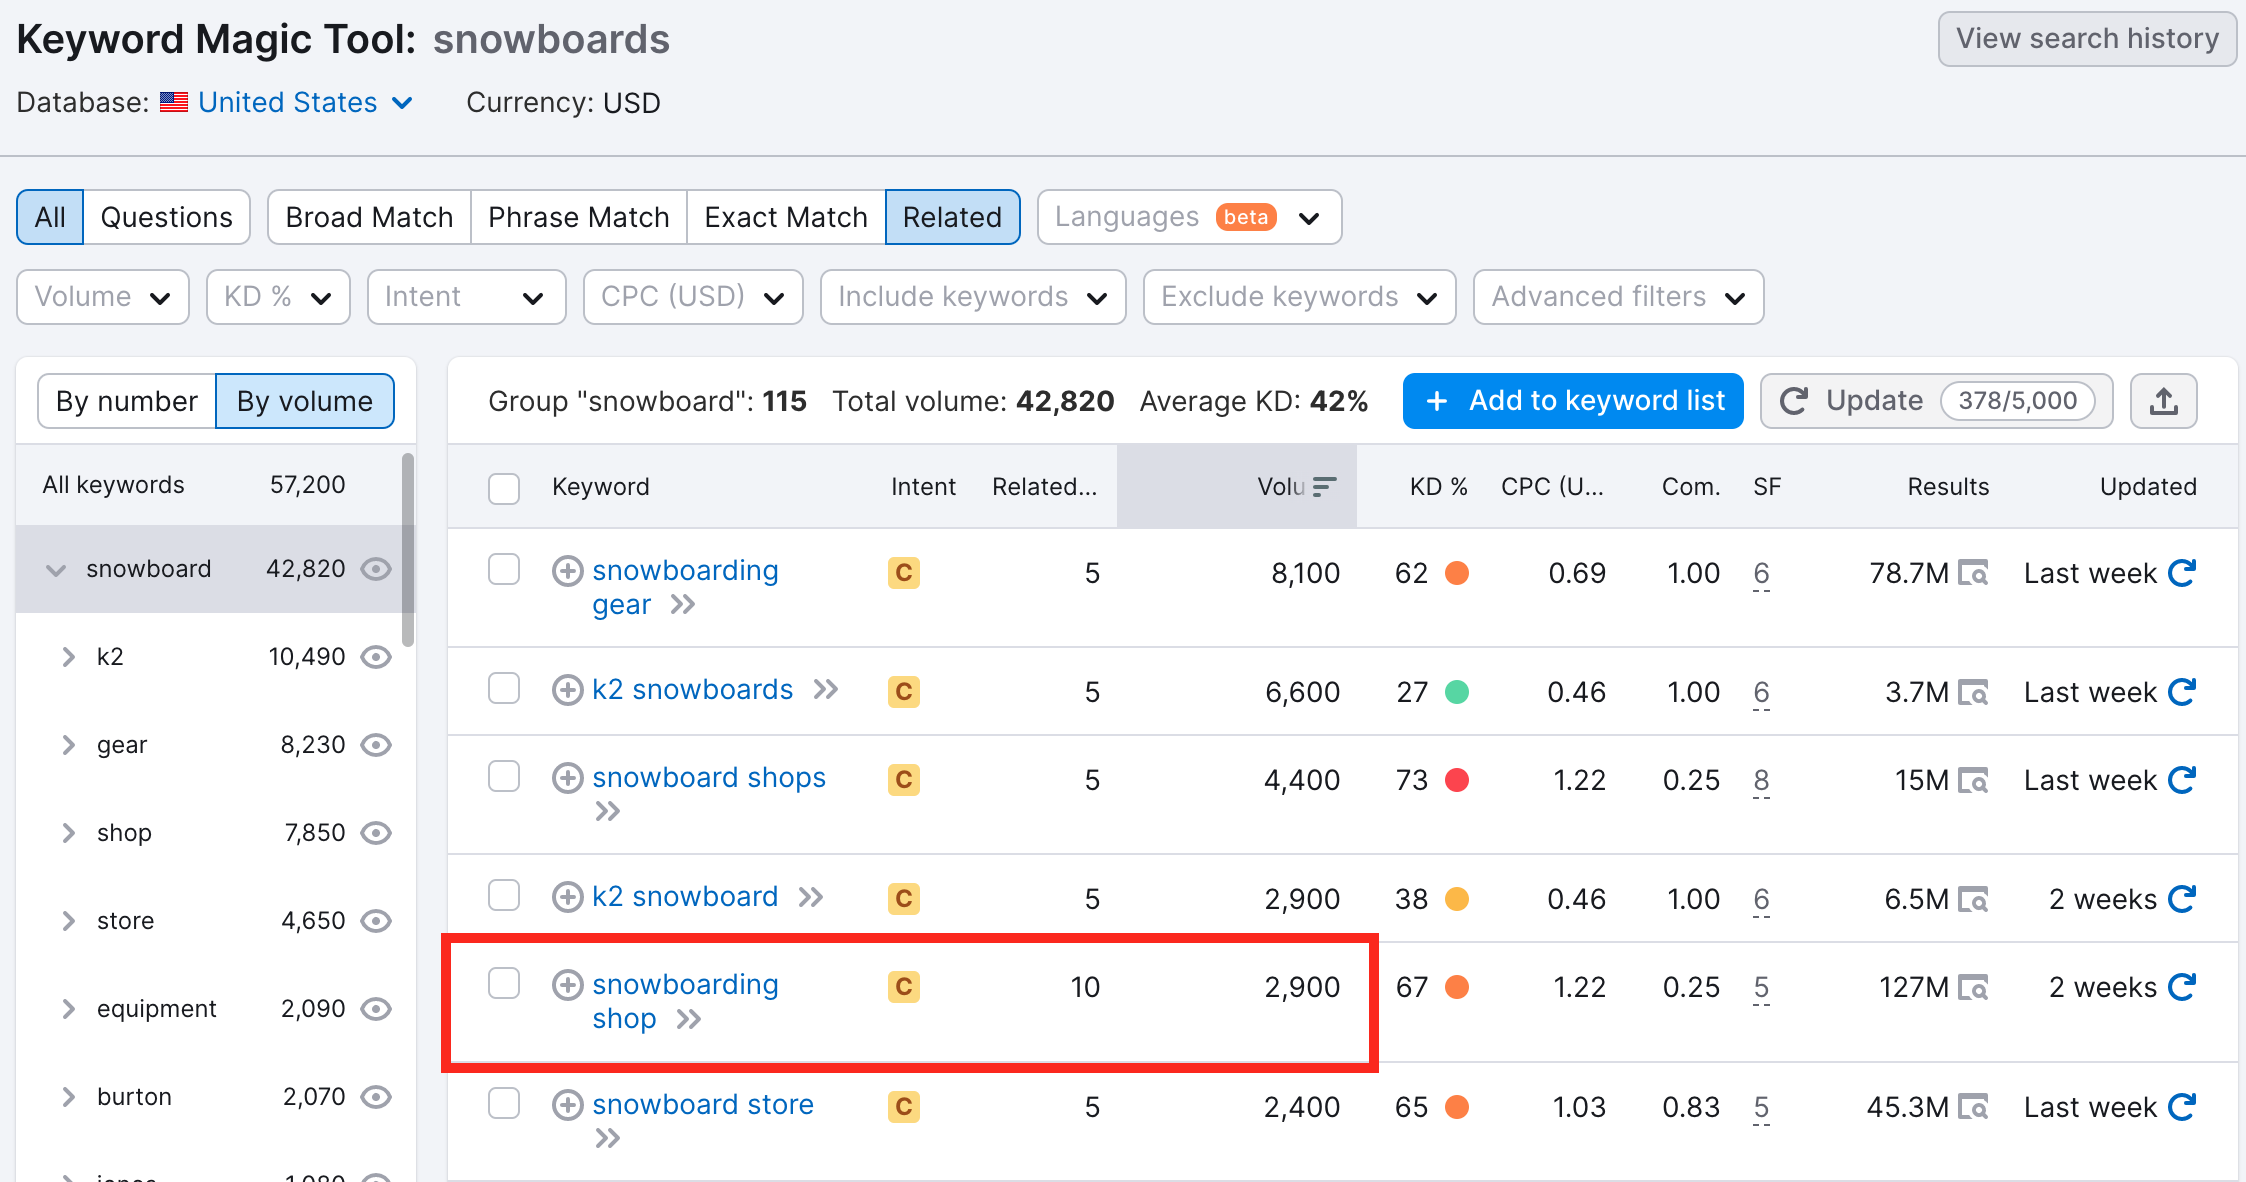
Task: Select the Related tab
Action: tap(952, 217)
